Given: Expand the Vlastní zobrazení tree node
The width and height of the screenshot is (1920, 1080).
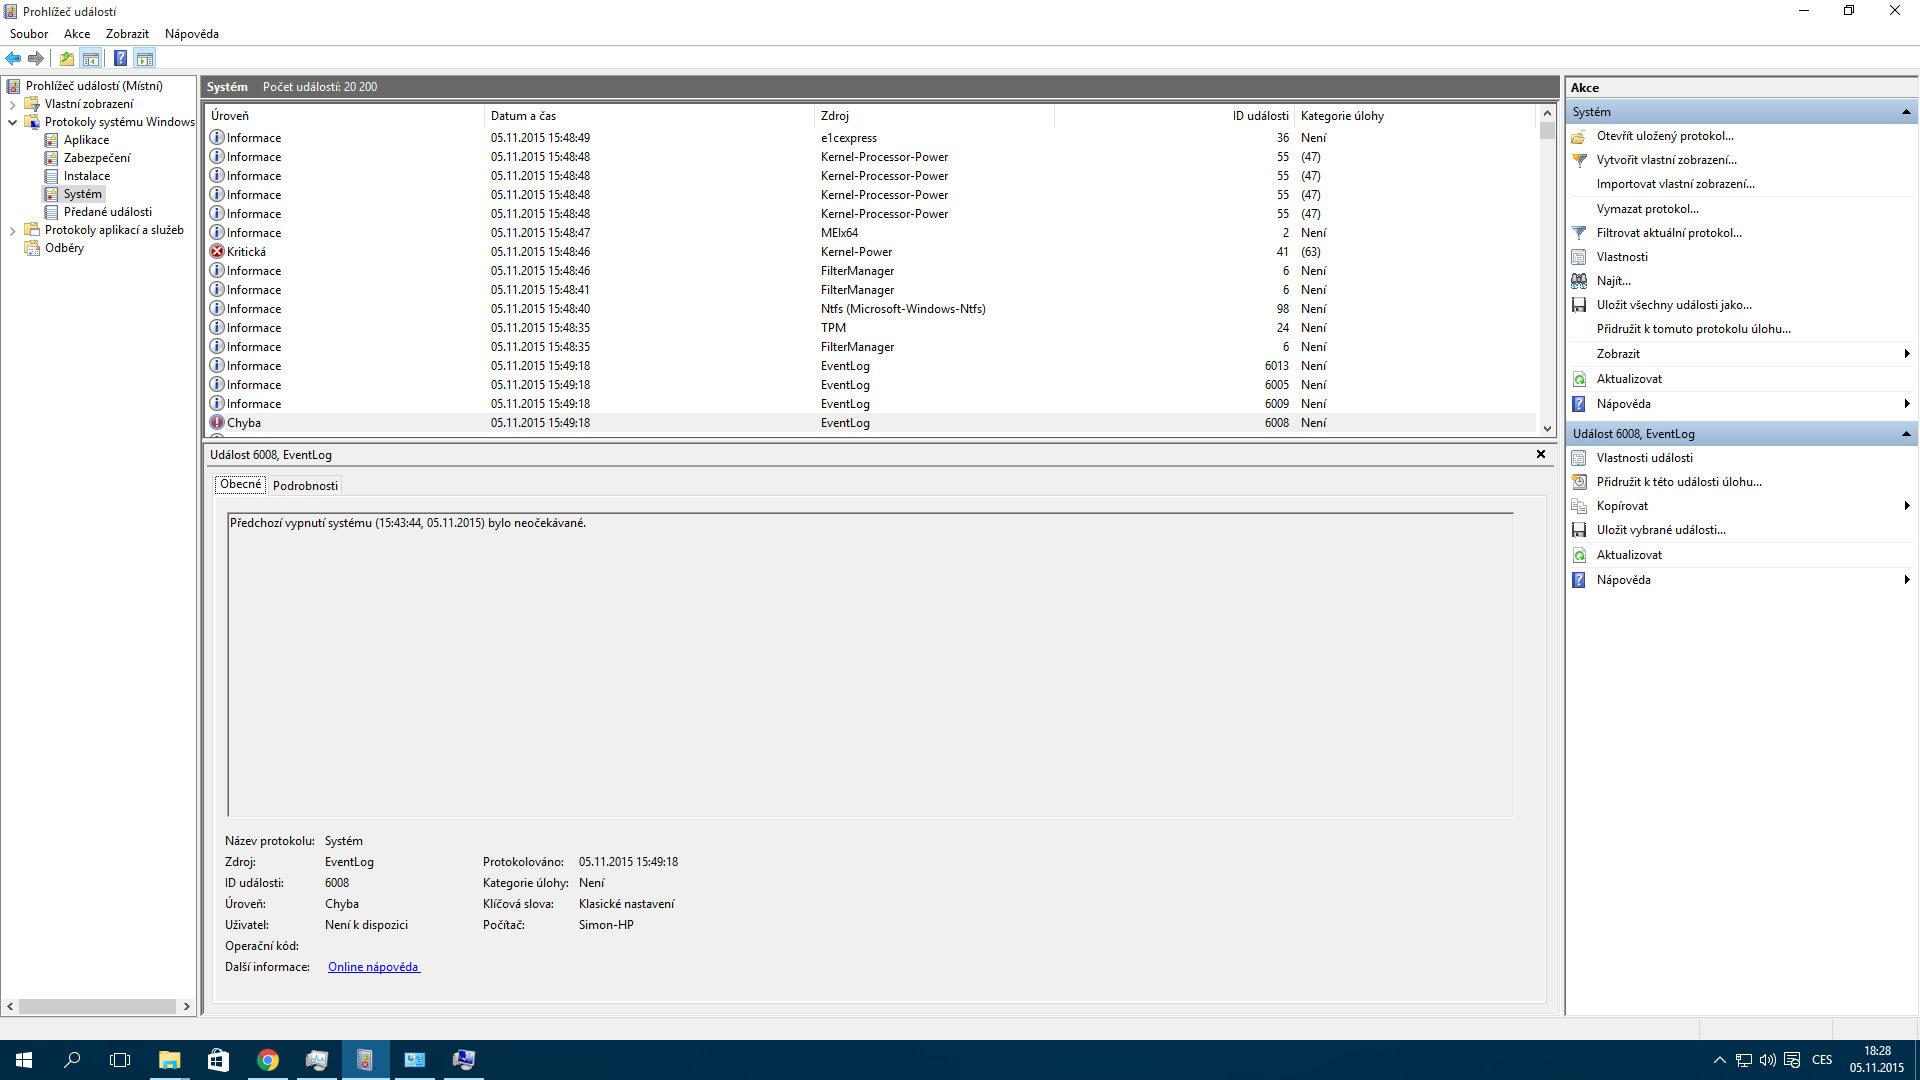Looking at the screenshot, I should (x=12, y=104).
